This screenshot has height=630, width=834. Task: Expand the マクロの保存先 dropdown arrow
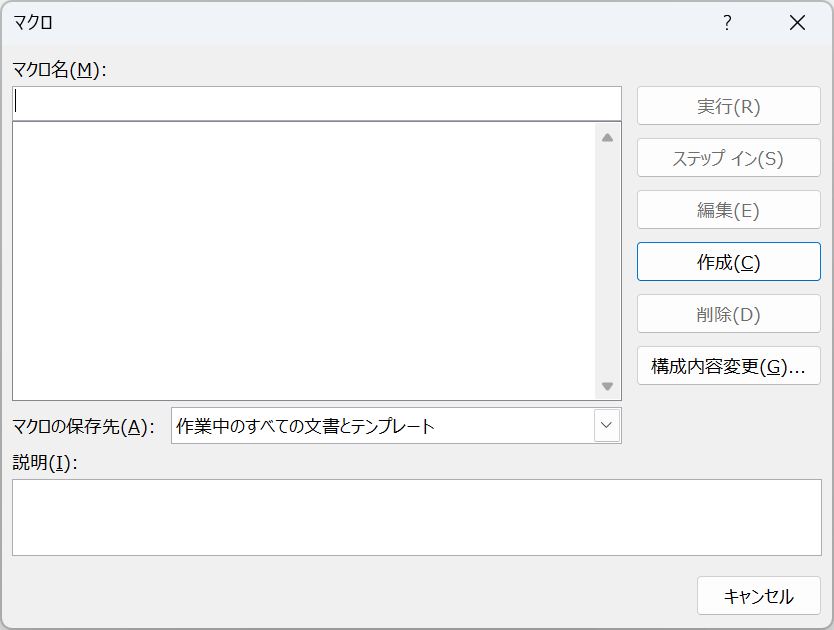[606, 426]
